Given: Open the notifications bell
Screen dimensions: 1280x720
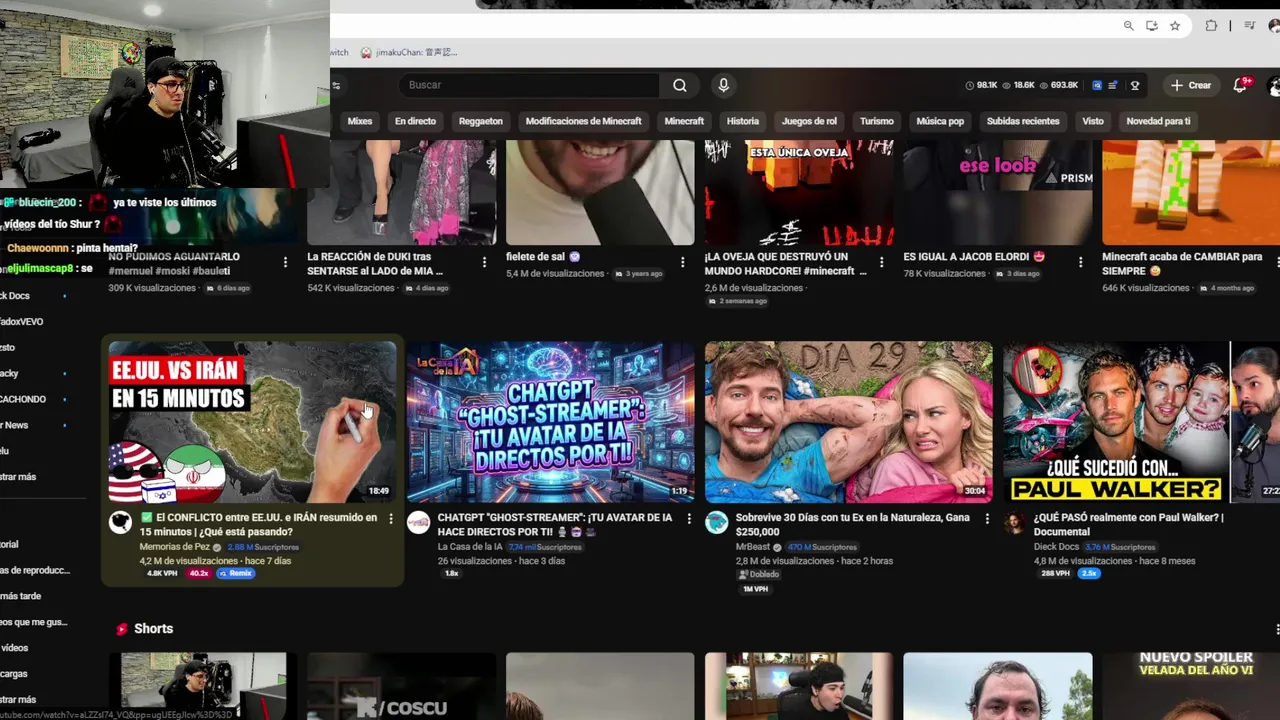Looking at the screenshot, I should [x=1240, y=85].
